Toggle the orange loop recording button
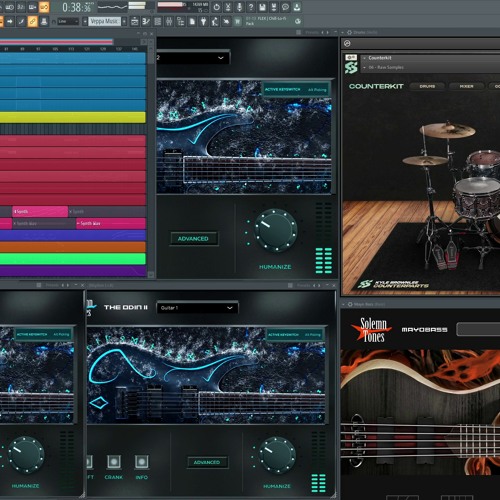 point(44,7)
